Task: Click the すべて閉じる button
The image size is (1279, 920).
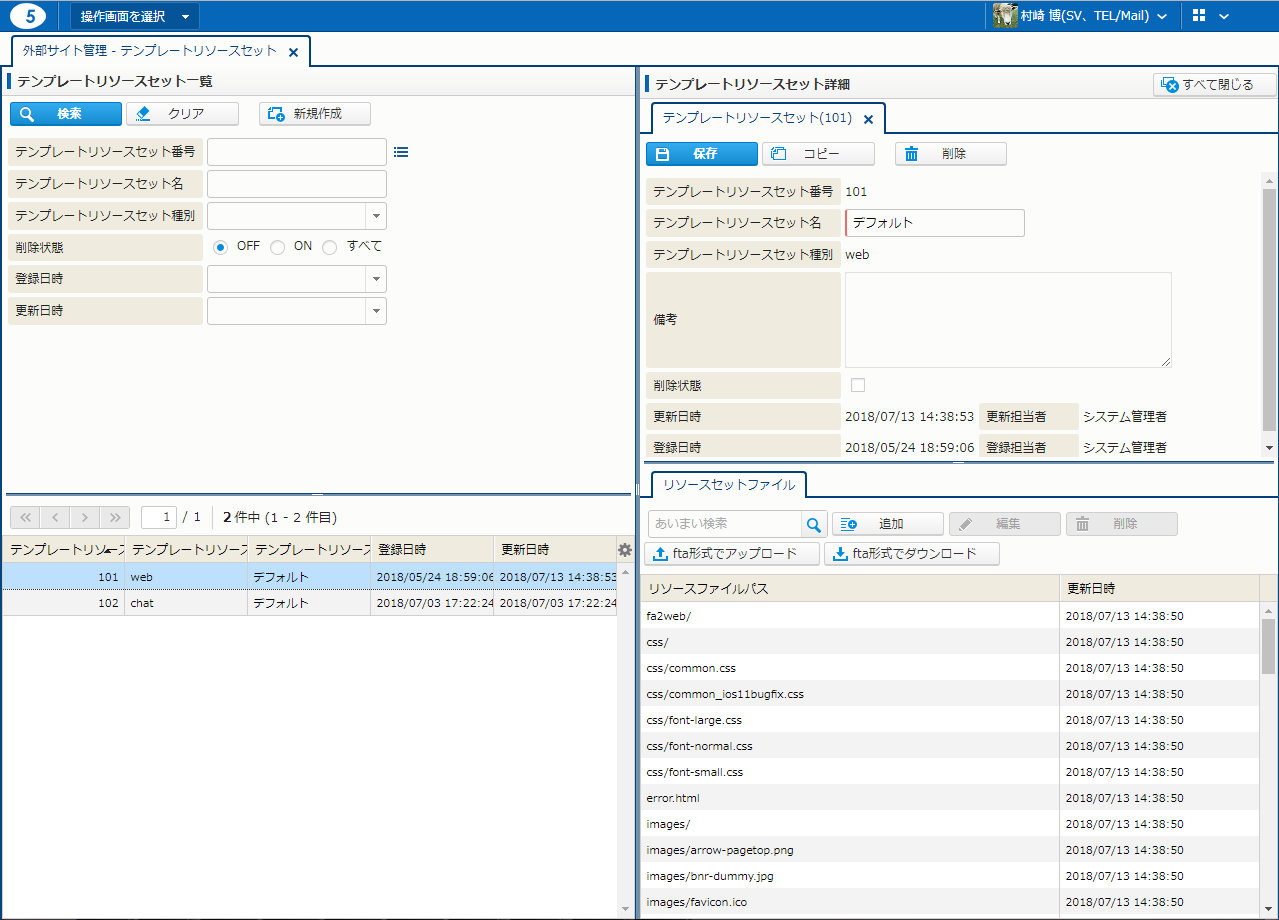Action: tap(1215, 85)
